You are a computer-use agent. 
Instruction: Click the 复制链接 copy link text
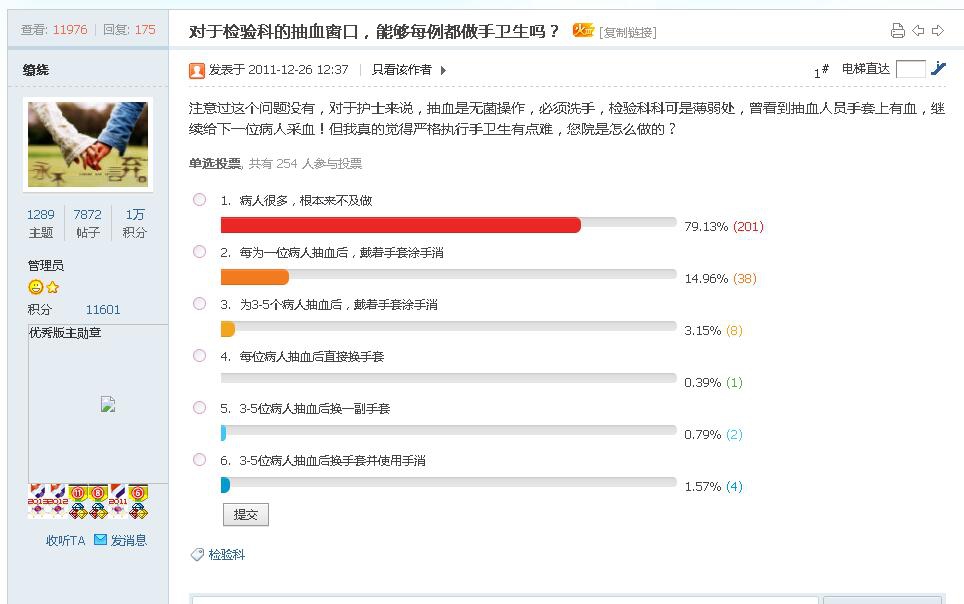pyautogui.click(x=626, y=31)
